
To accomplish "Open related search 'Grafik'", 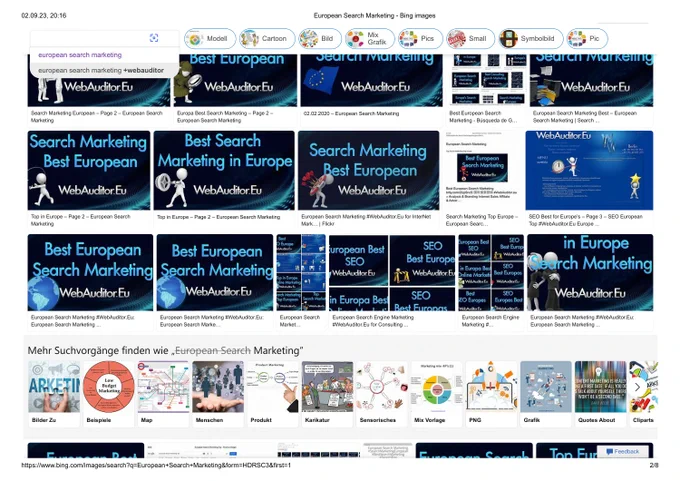I will tap(546, 394).
